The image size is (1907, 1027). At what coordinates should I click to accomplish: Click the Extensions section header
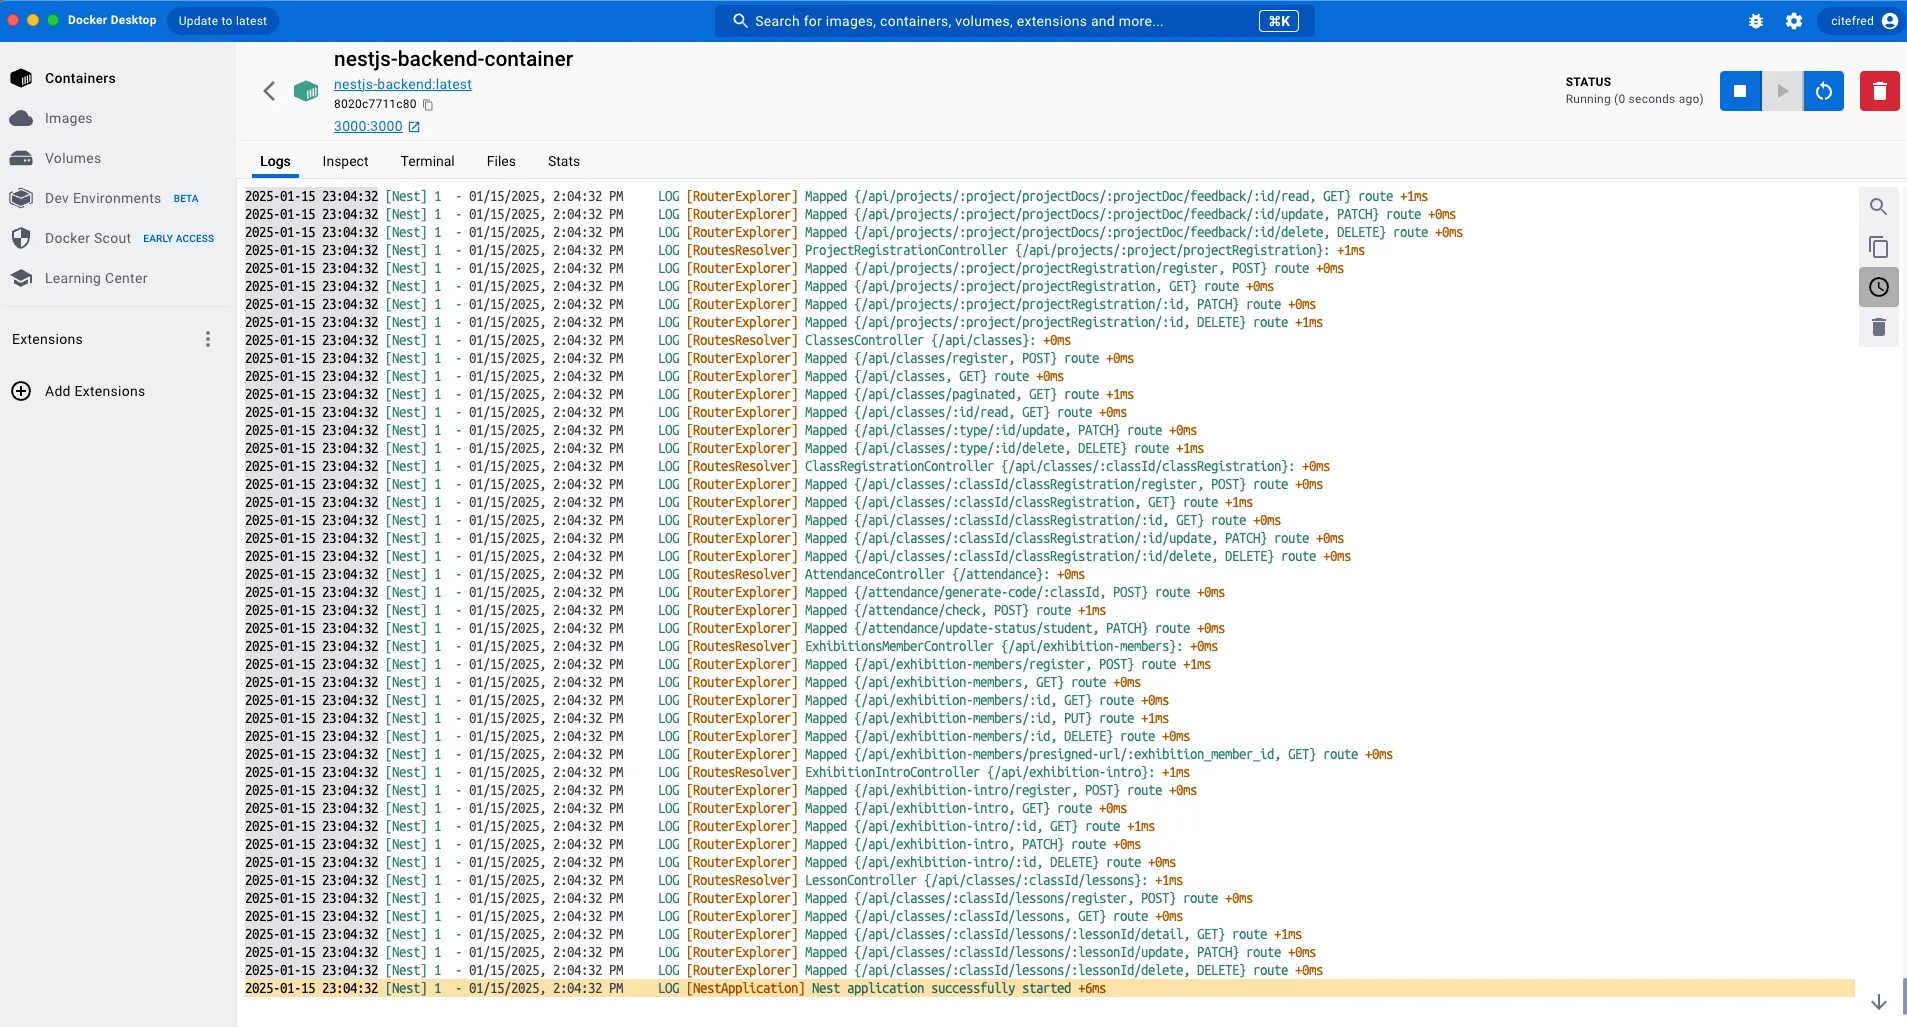(47, 339)
